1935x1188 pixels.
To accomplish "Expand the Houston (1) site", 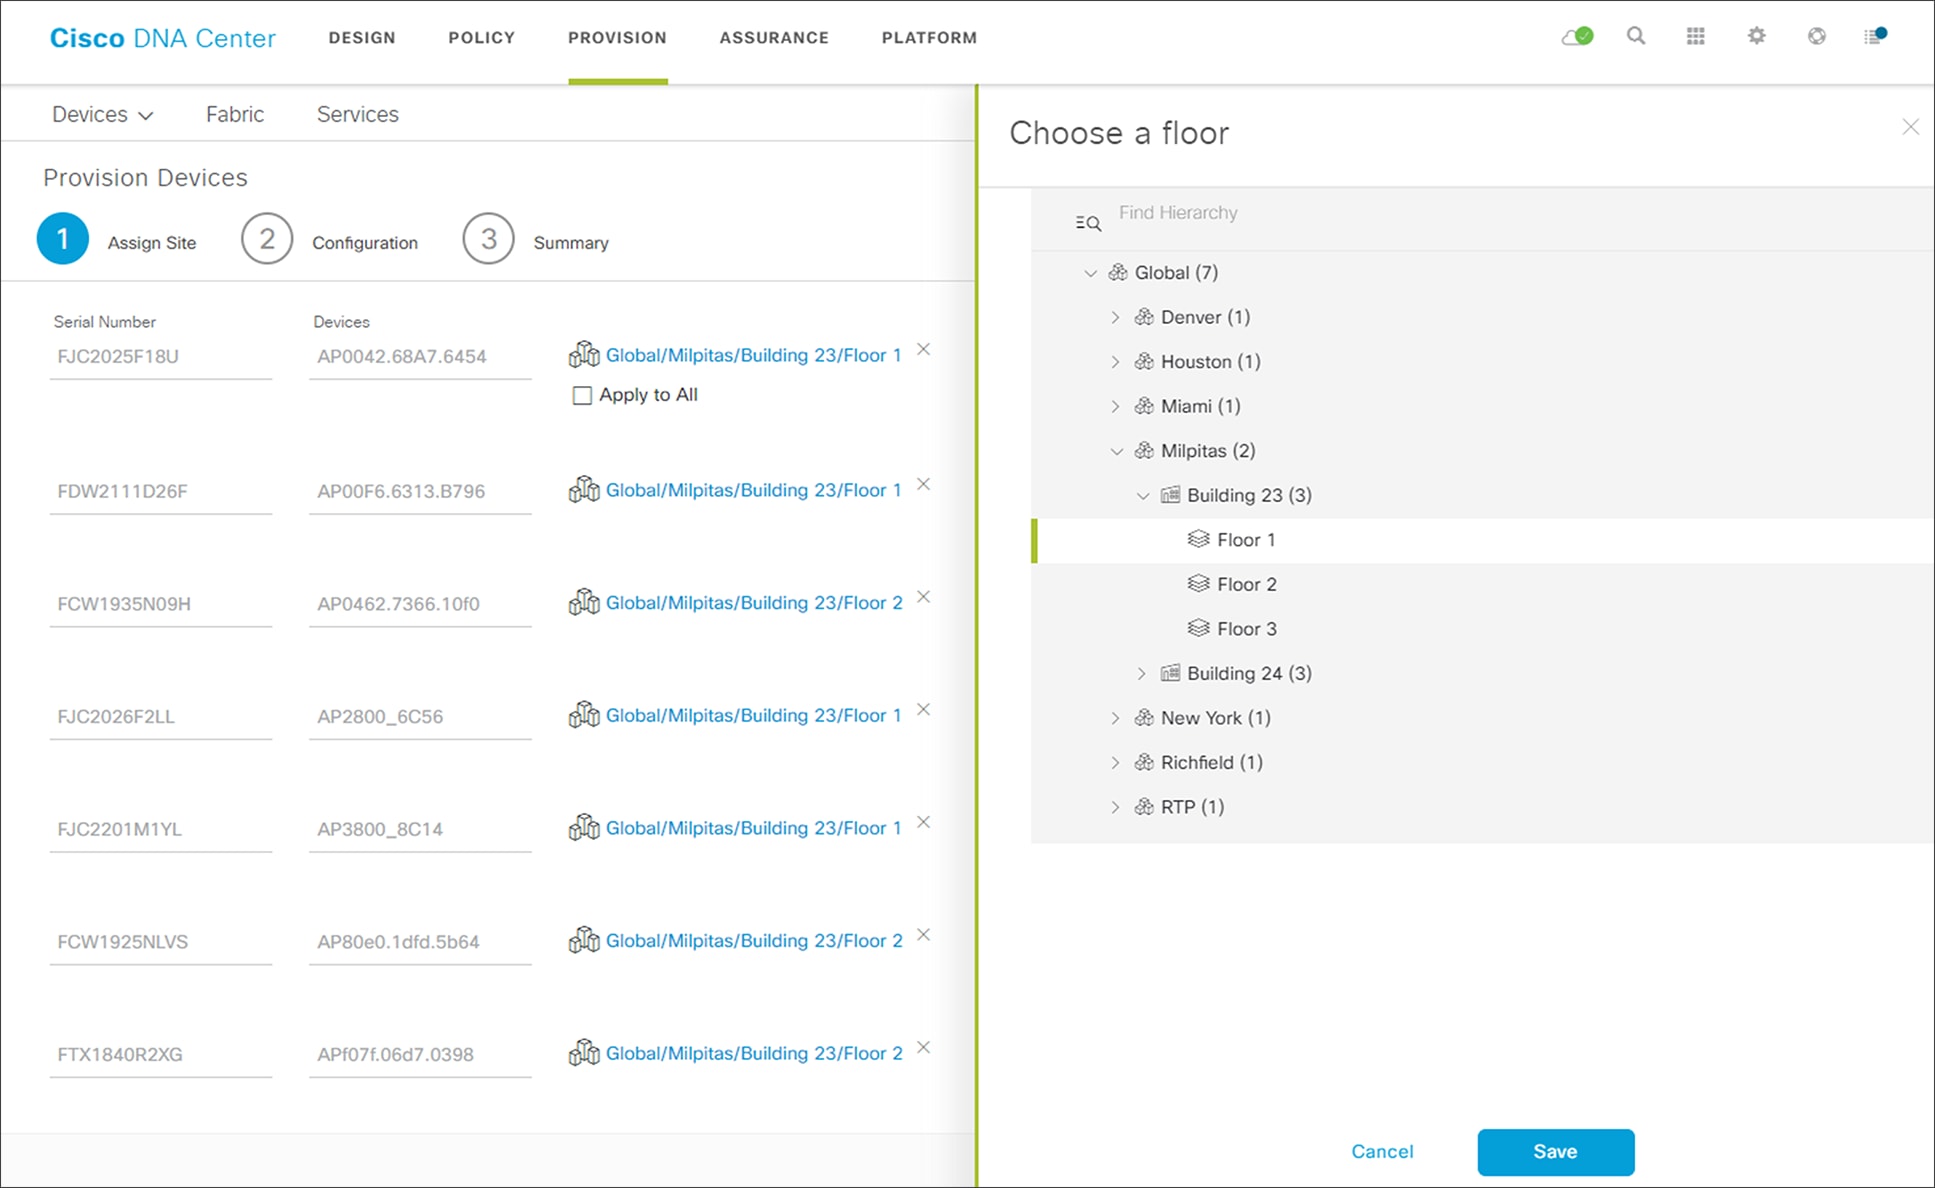I will click(1116, 362).
